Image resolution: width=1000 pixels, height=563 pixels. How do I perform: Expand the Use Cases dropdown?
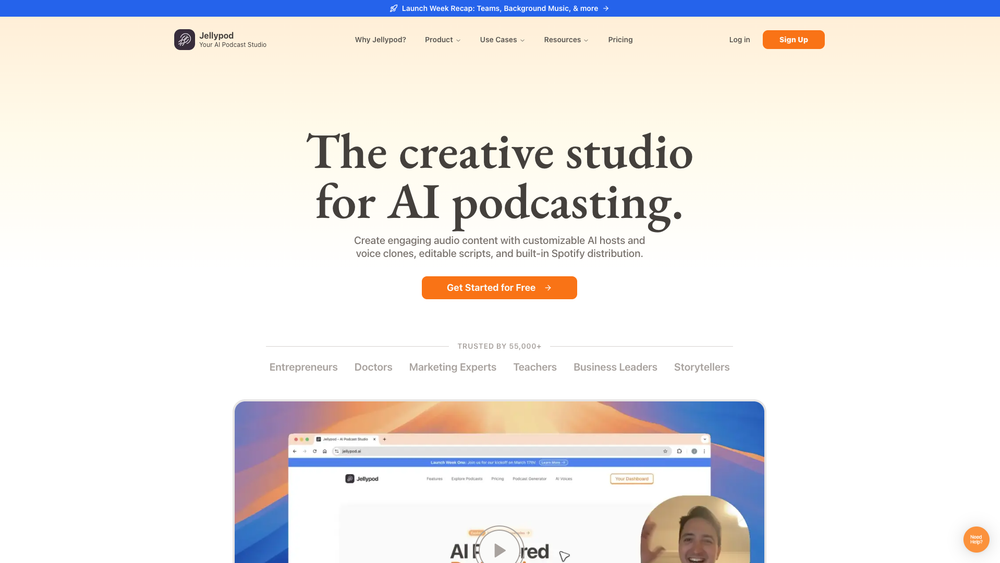pyautogui.click(x=502, y=40)
